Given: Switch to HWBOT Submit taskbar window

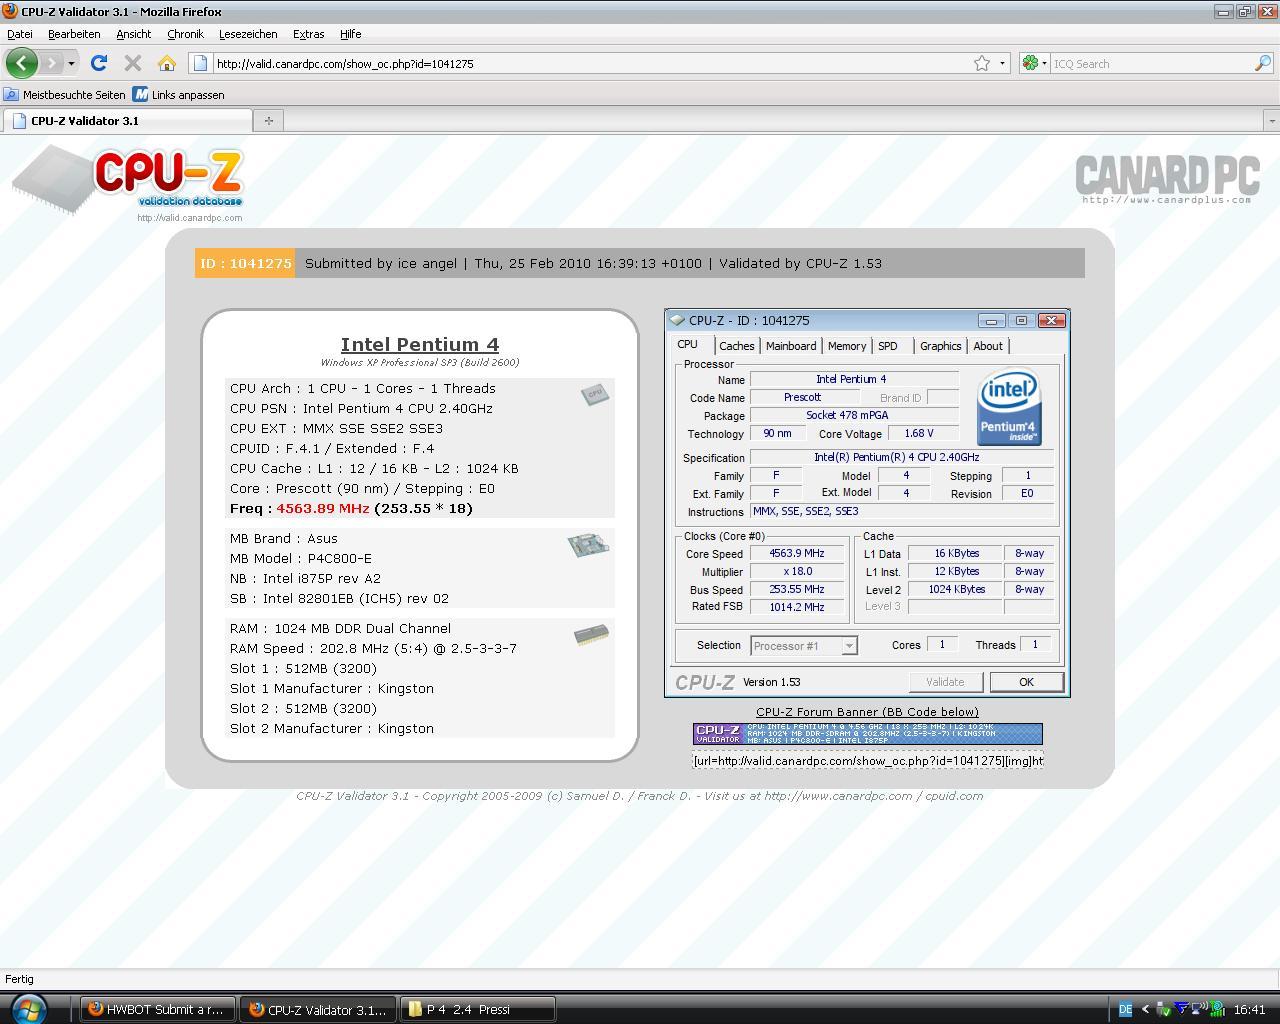Looking at the screenshot, I should pyautogui.click(x=157, y=1009).
